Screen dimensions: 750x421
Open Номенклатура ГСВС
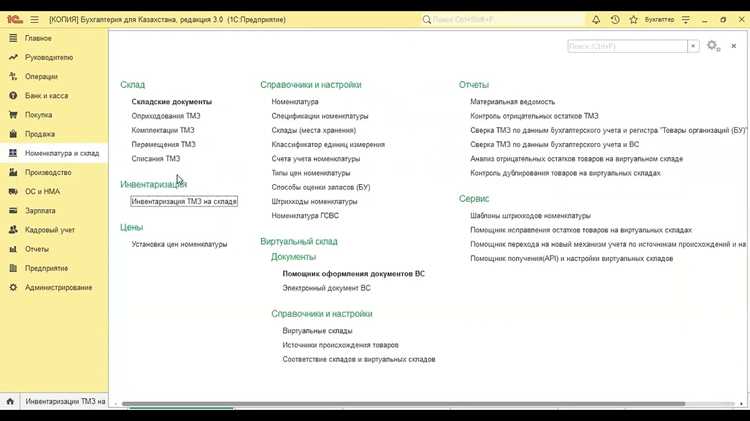pos(305,215)
